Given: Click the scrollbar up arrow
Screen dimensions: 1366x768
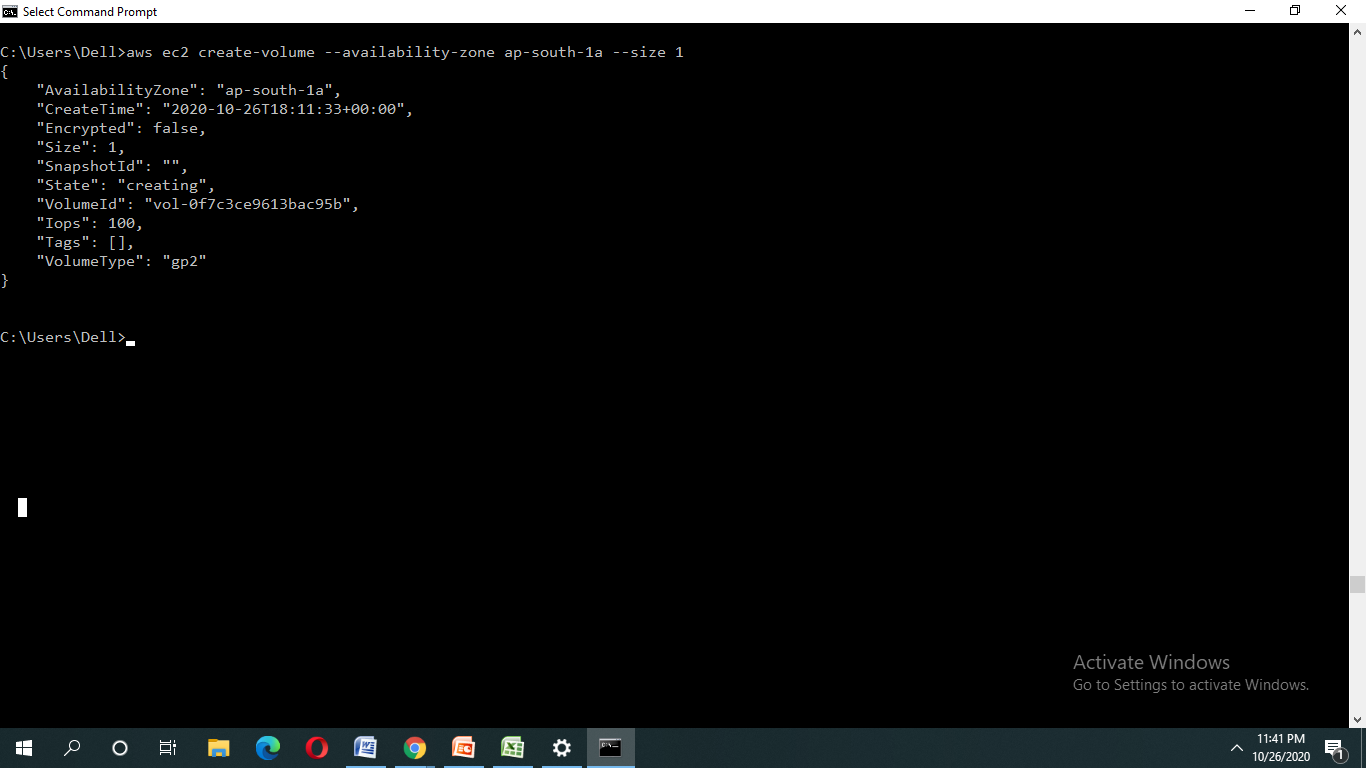Looking at the screenshot, I should pos(1357,32).
